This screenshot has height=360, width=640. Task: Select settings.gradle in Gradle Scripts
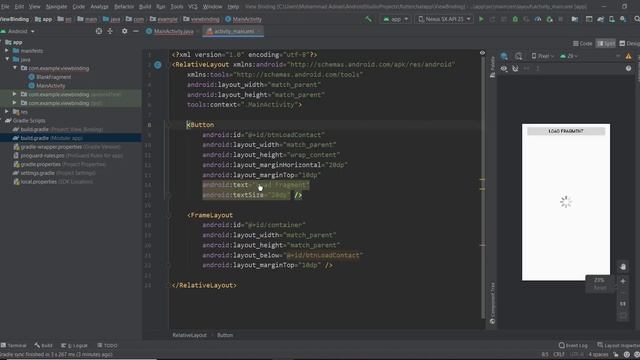click(54, 173)
